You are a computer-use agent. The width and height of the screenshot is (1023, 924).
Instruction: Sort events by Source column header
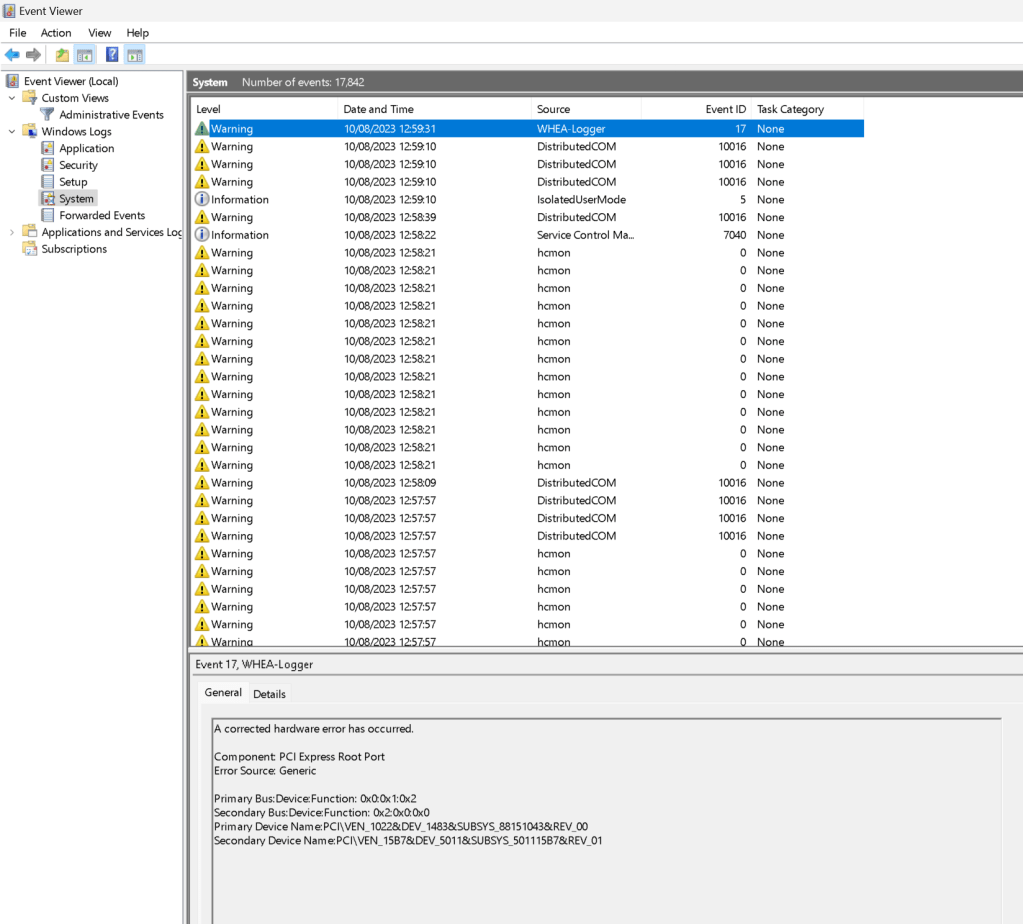[x=587, y=109]
